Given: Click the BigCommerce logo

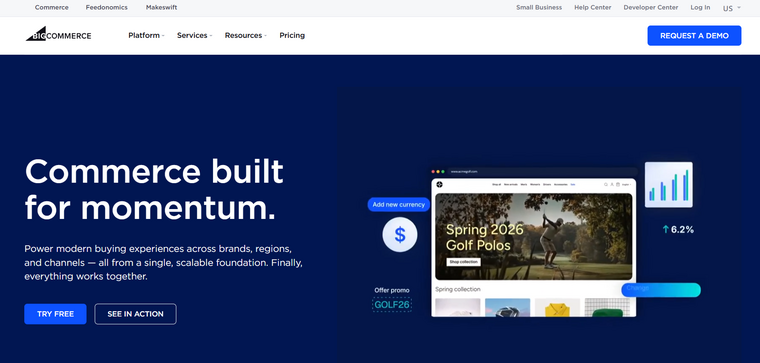Looking at the screenshot, I should (58, 34).
